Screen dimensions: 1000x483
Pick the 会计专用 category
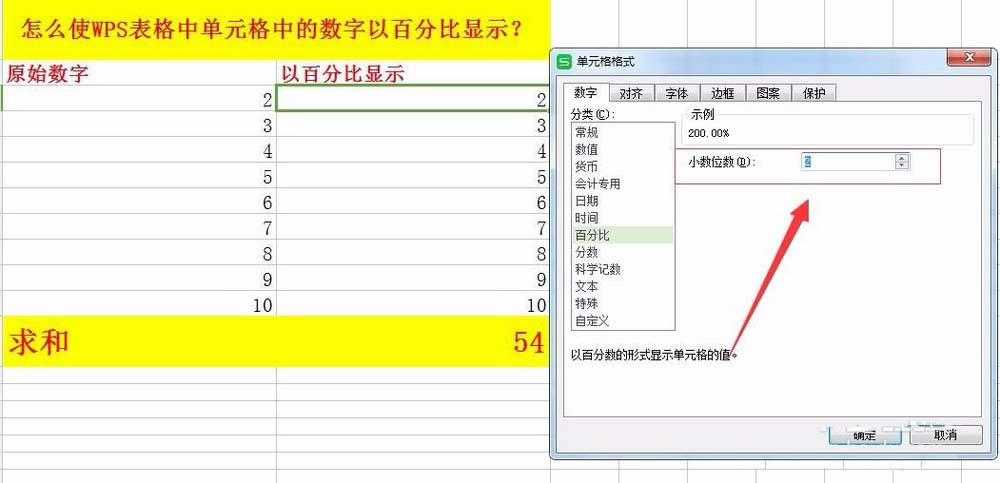(x=598, y=183)
